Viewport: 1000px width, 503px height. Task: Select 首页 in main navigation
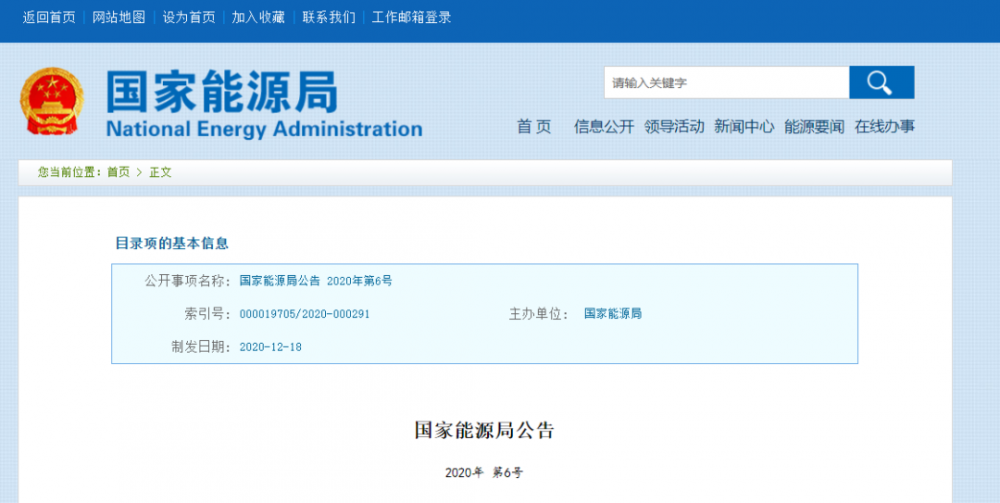coord(534,127)
